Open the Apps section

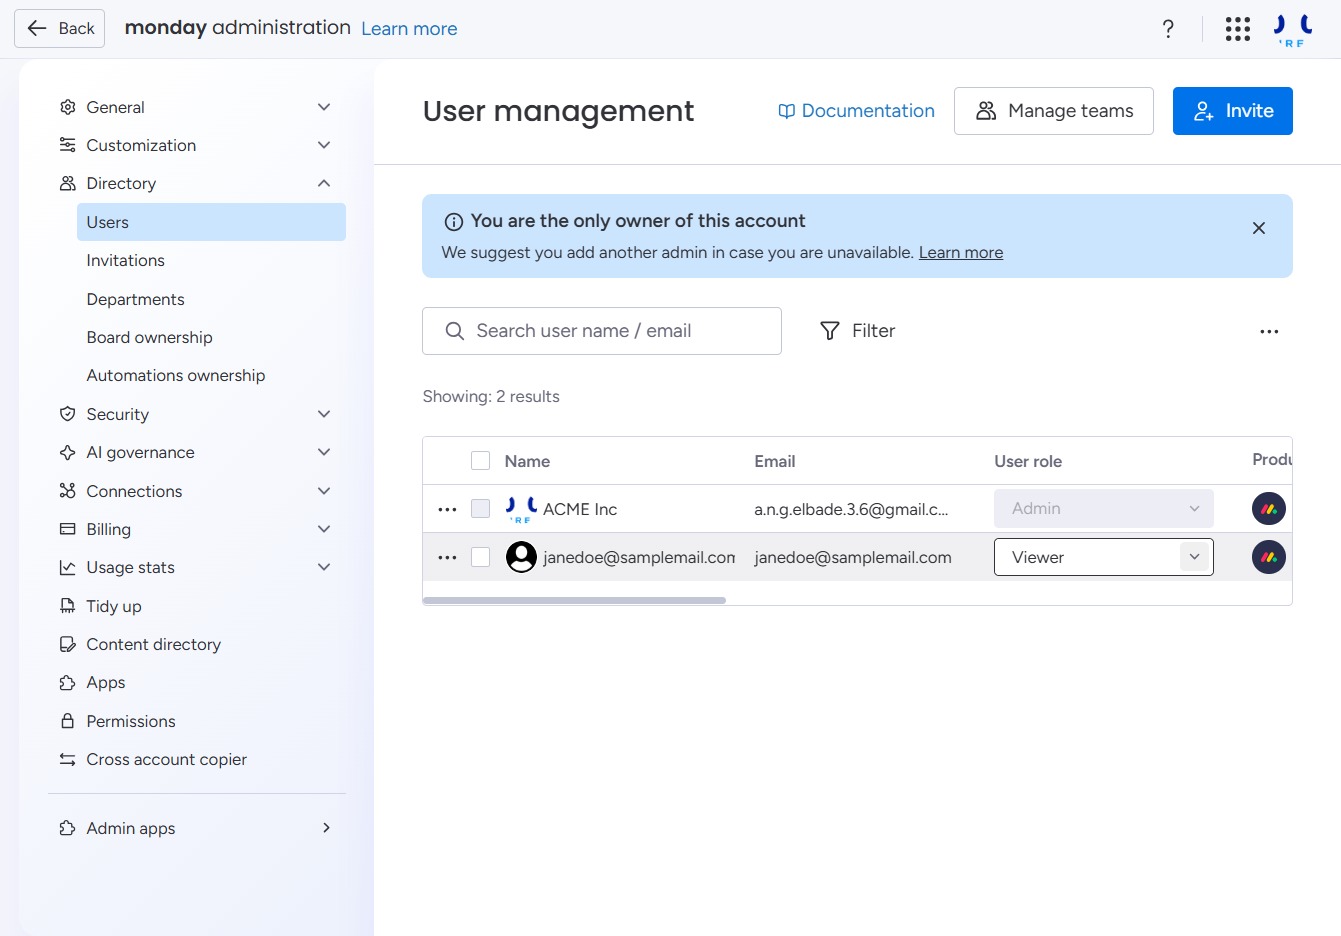click(105, 682)
